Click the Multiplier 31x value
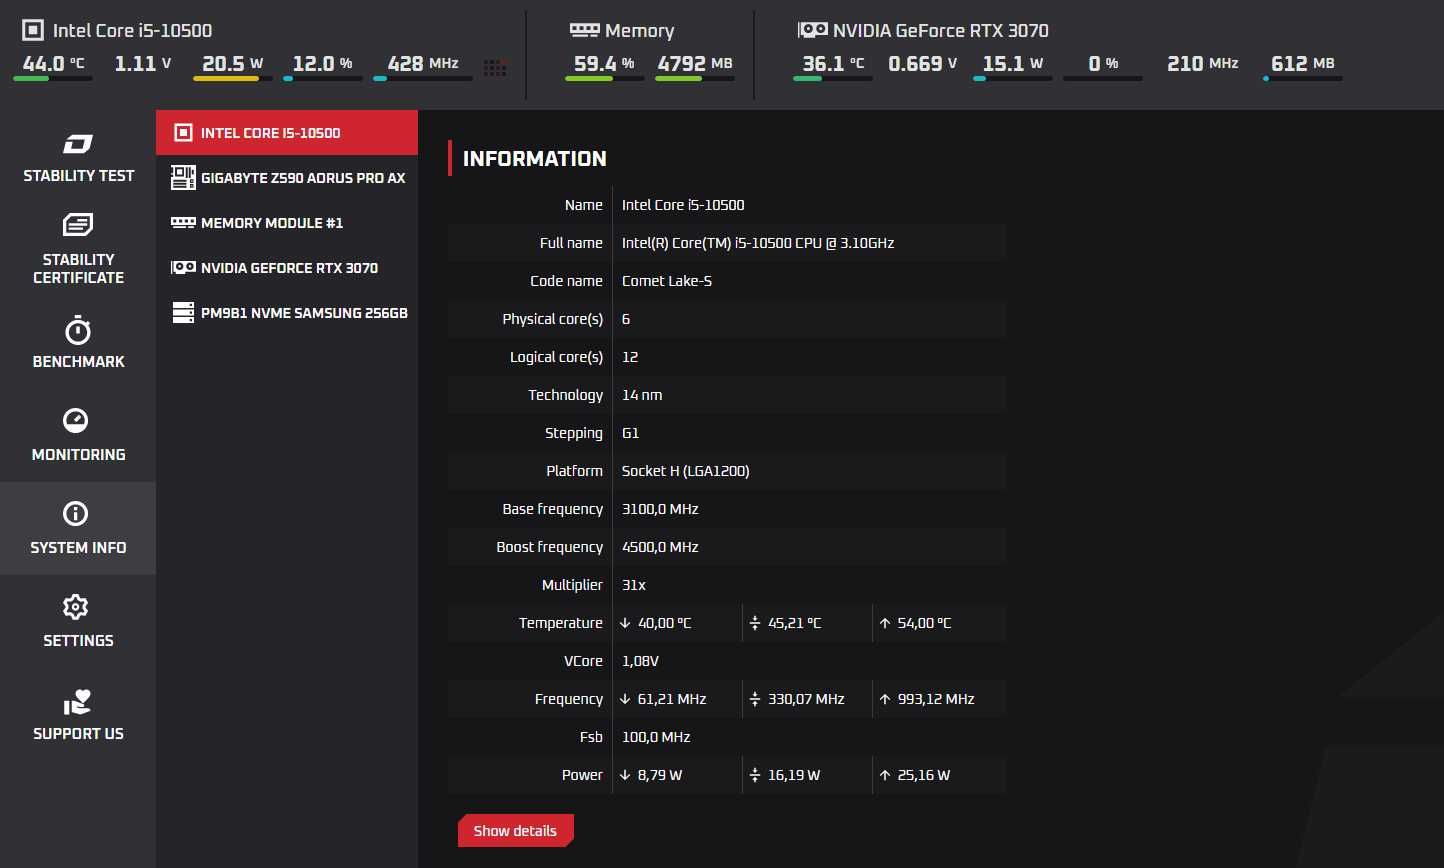The height and width of the screenshot is (868, 1444). [x=634, y=585]
